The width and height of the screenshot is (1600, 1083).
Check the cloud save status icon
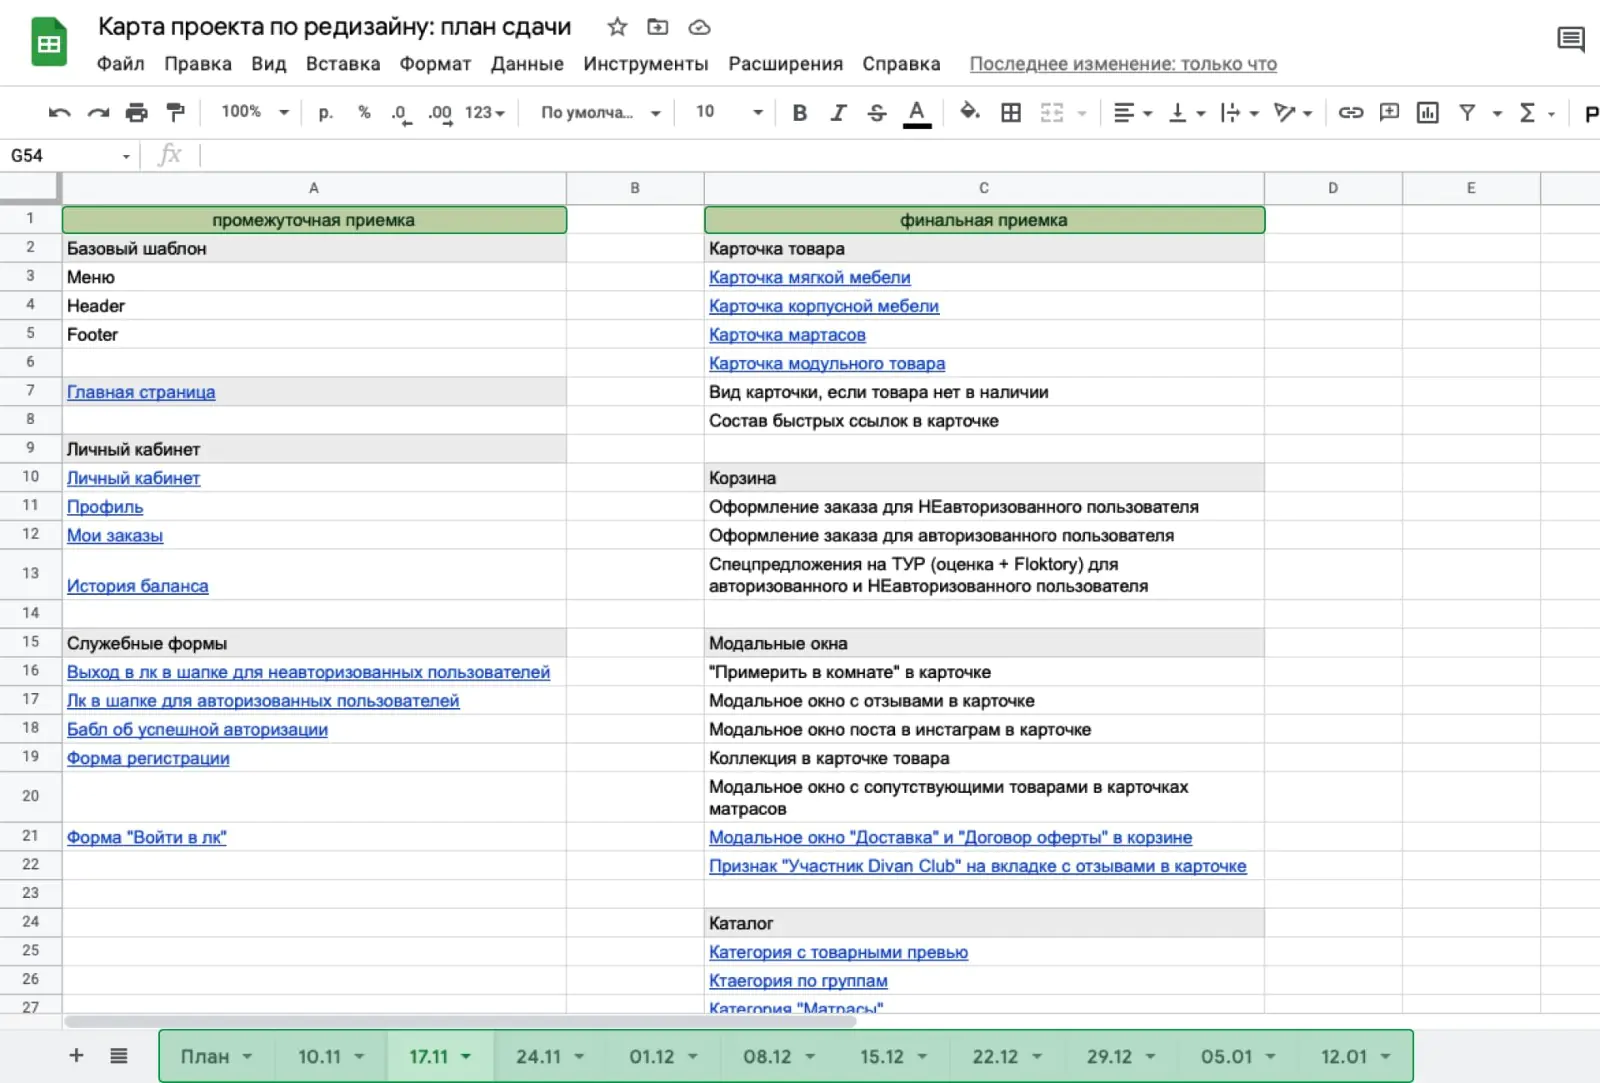point(699,27)
